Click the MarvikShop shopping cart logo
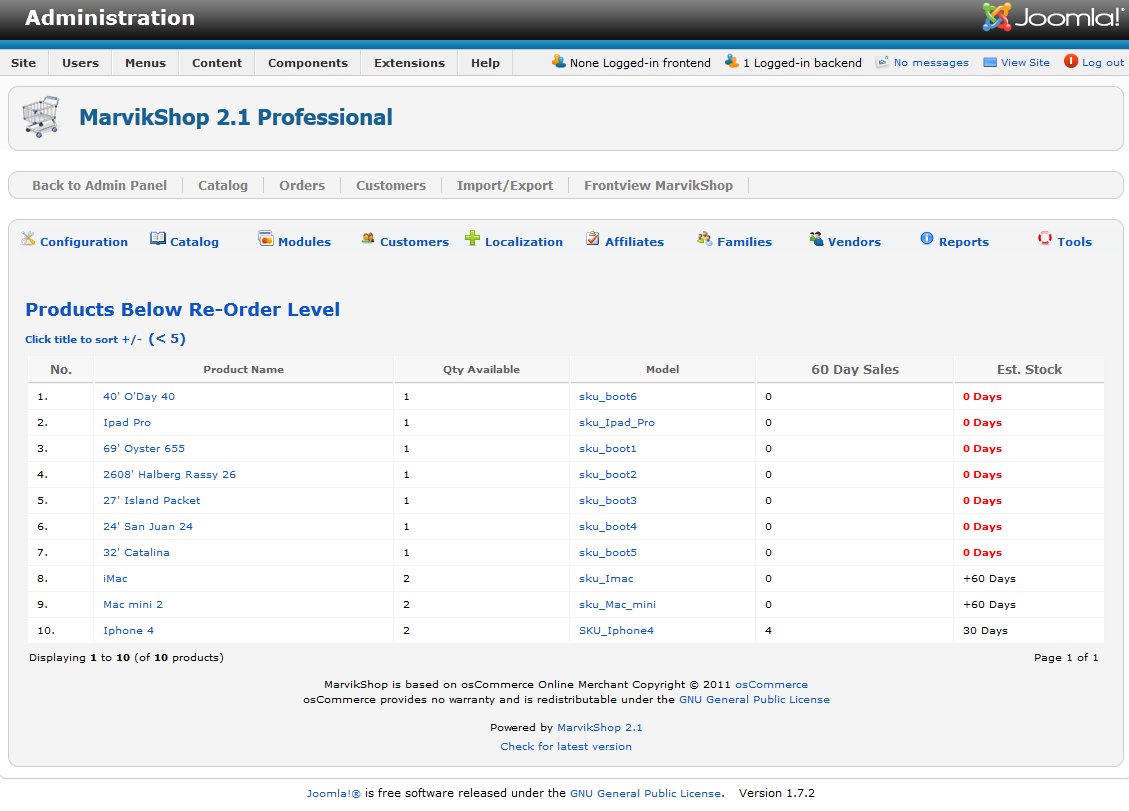1129x811 pixels. coord(41,117)
